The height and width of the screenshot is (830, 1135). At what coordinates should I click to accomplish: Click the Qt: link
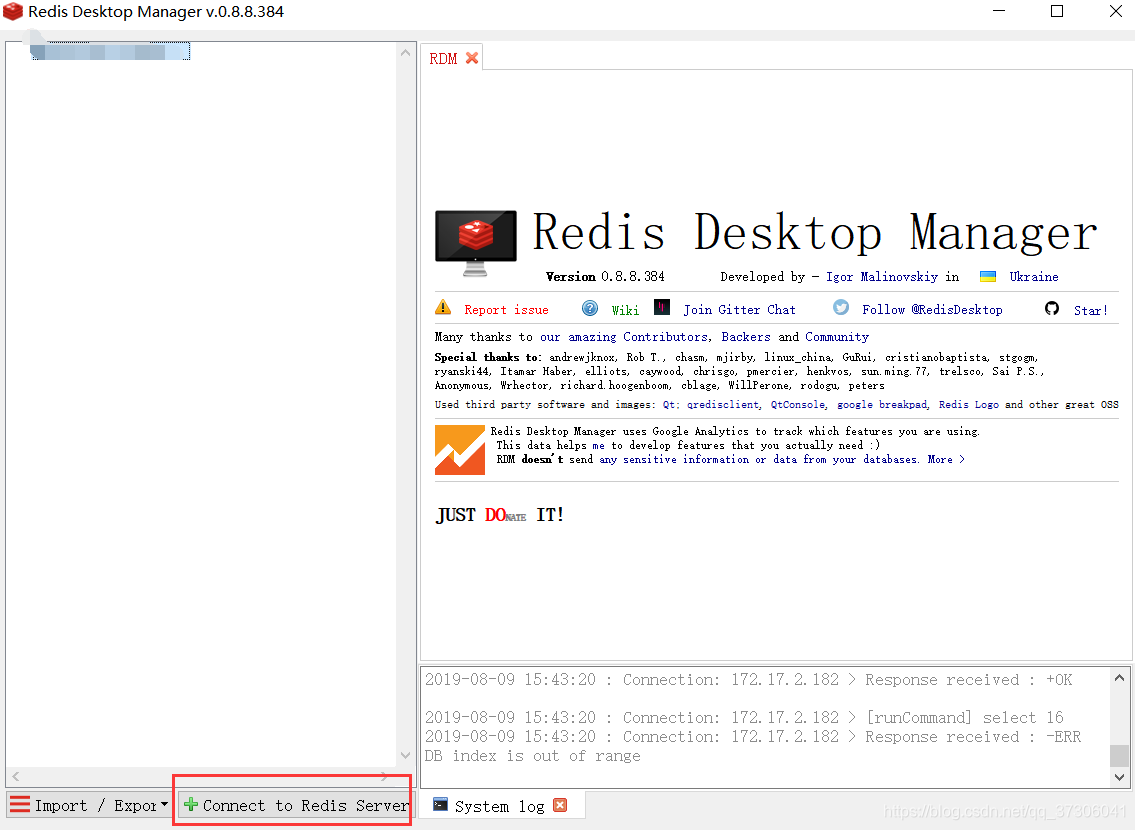point(671,405)
